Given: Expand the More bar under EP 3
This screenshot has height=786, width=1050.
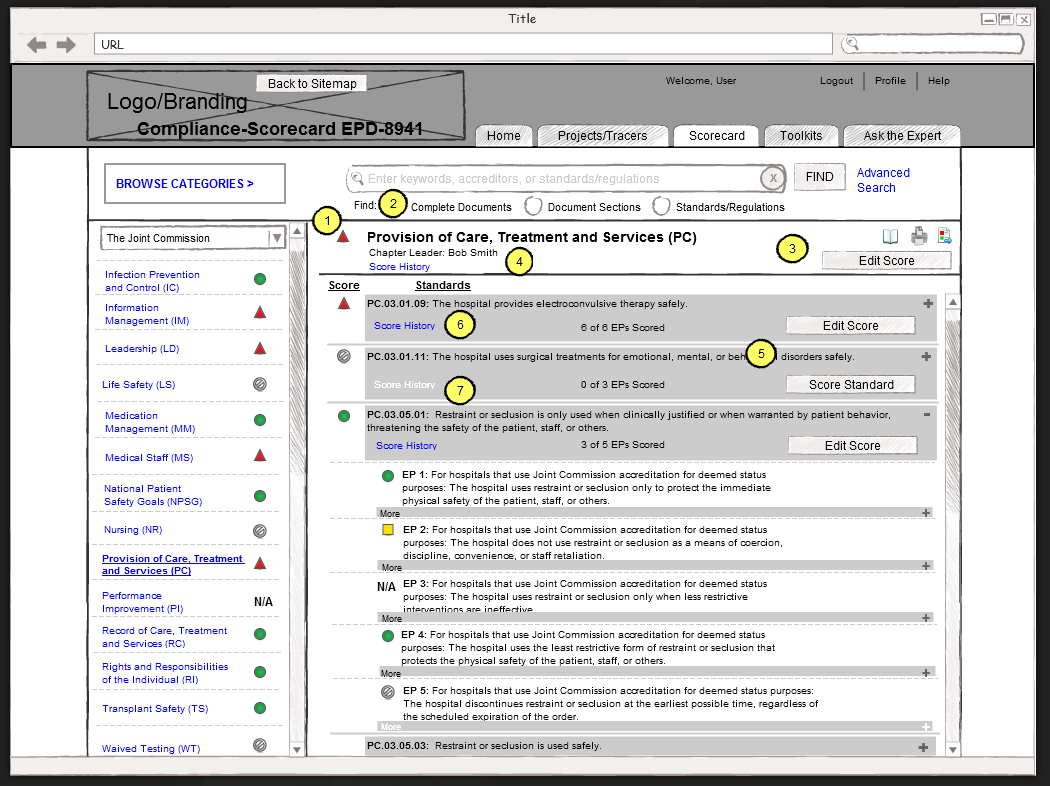Looking at the screenshot, I should [926, 617].
